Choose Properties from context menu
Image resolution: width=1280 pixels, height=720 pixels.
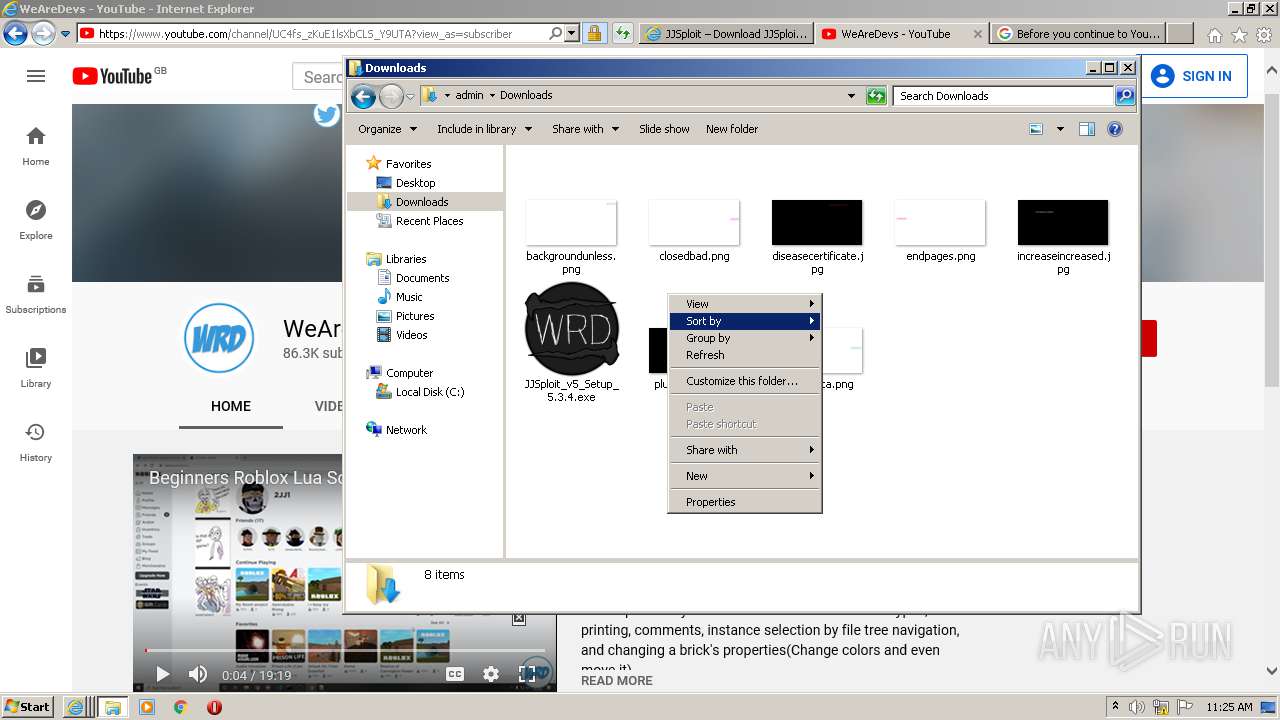tap(745, 502)
